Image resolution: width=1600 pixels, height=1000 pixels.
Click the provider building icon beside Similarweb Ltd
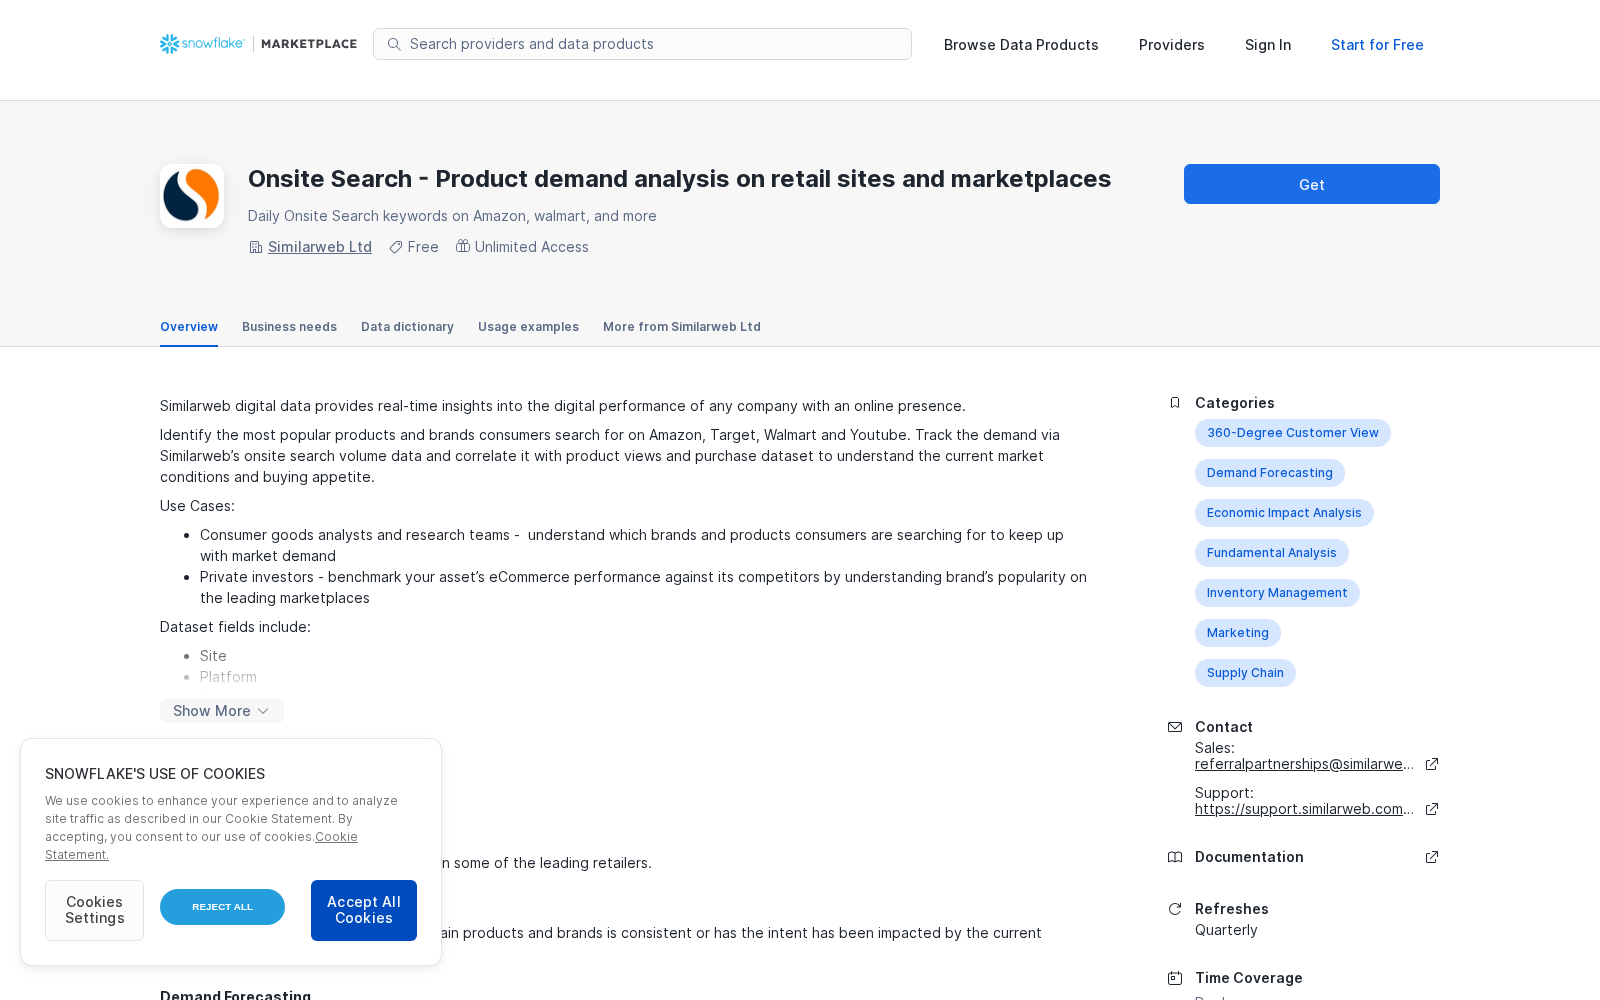point(256,247)
